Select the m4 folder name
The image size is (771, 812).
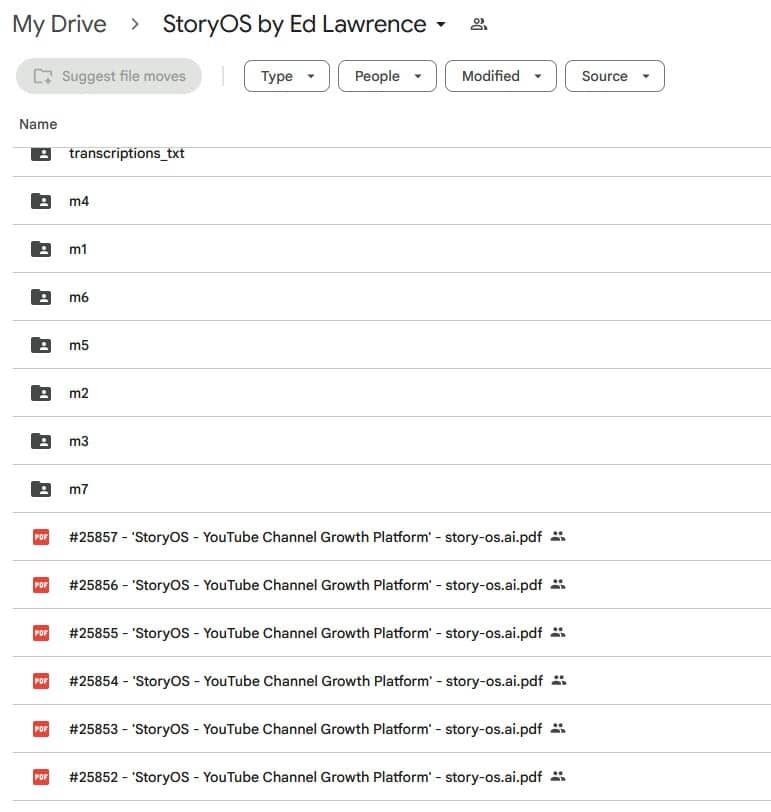coord(79,201)
